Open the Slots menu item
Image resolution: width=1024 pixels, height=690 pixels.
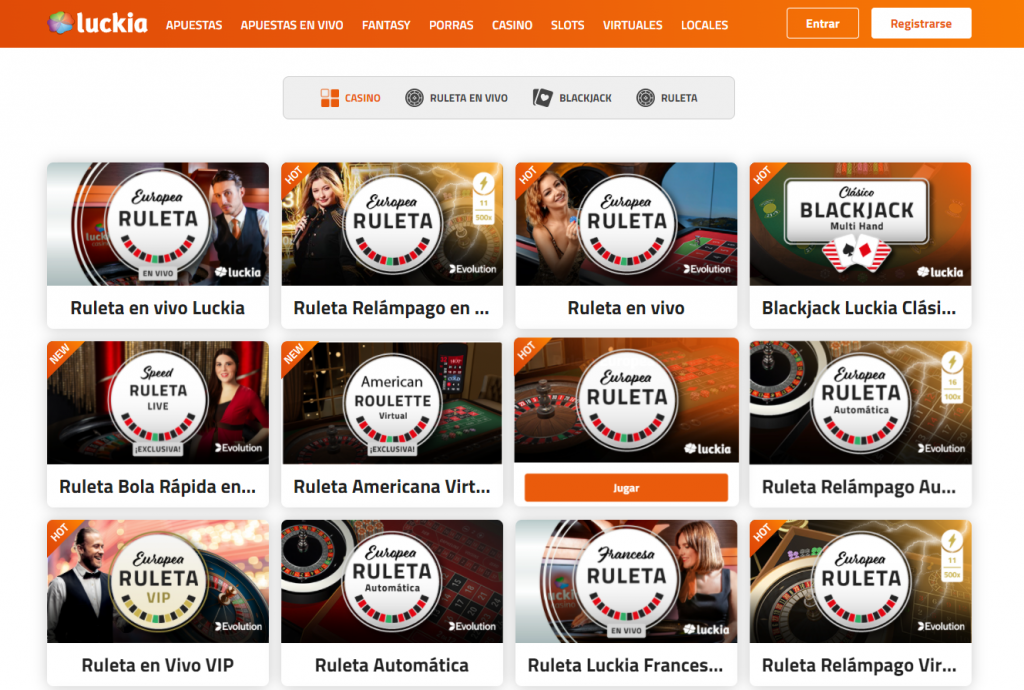click(x=568, y=25)
